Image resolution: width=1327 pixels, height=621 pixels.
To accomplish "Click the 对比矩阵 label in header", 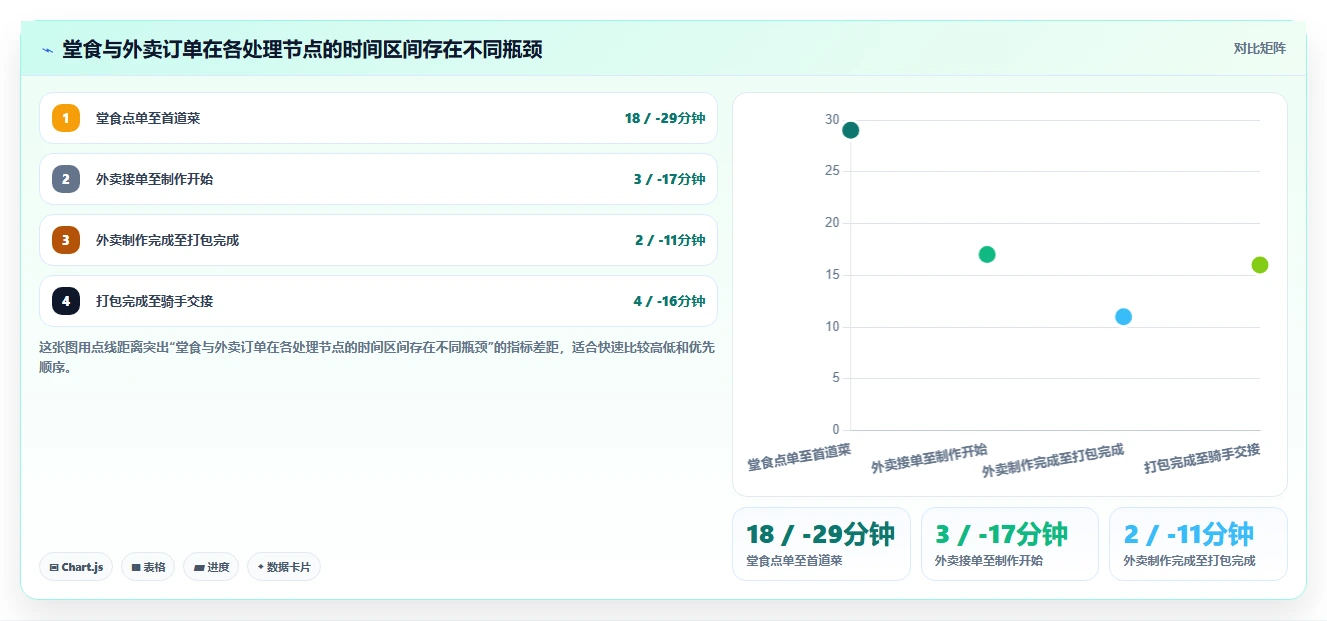I will 1260,48.
